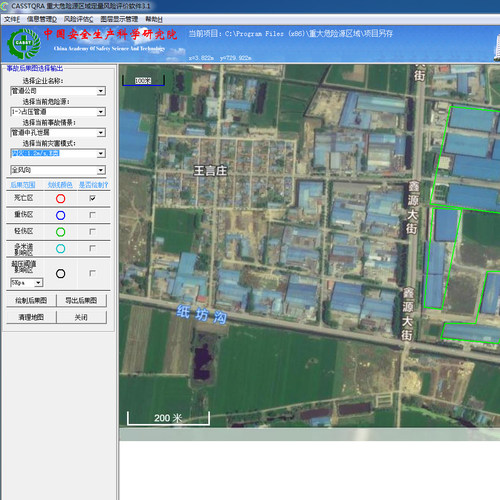The width and height of the screenshot is (500, 500).
Task: Click the 王言庄 label on the map
Action: (x=210, y=171)
